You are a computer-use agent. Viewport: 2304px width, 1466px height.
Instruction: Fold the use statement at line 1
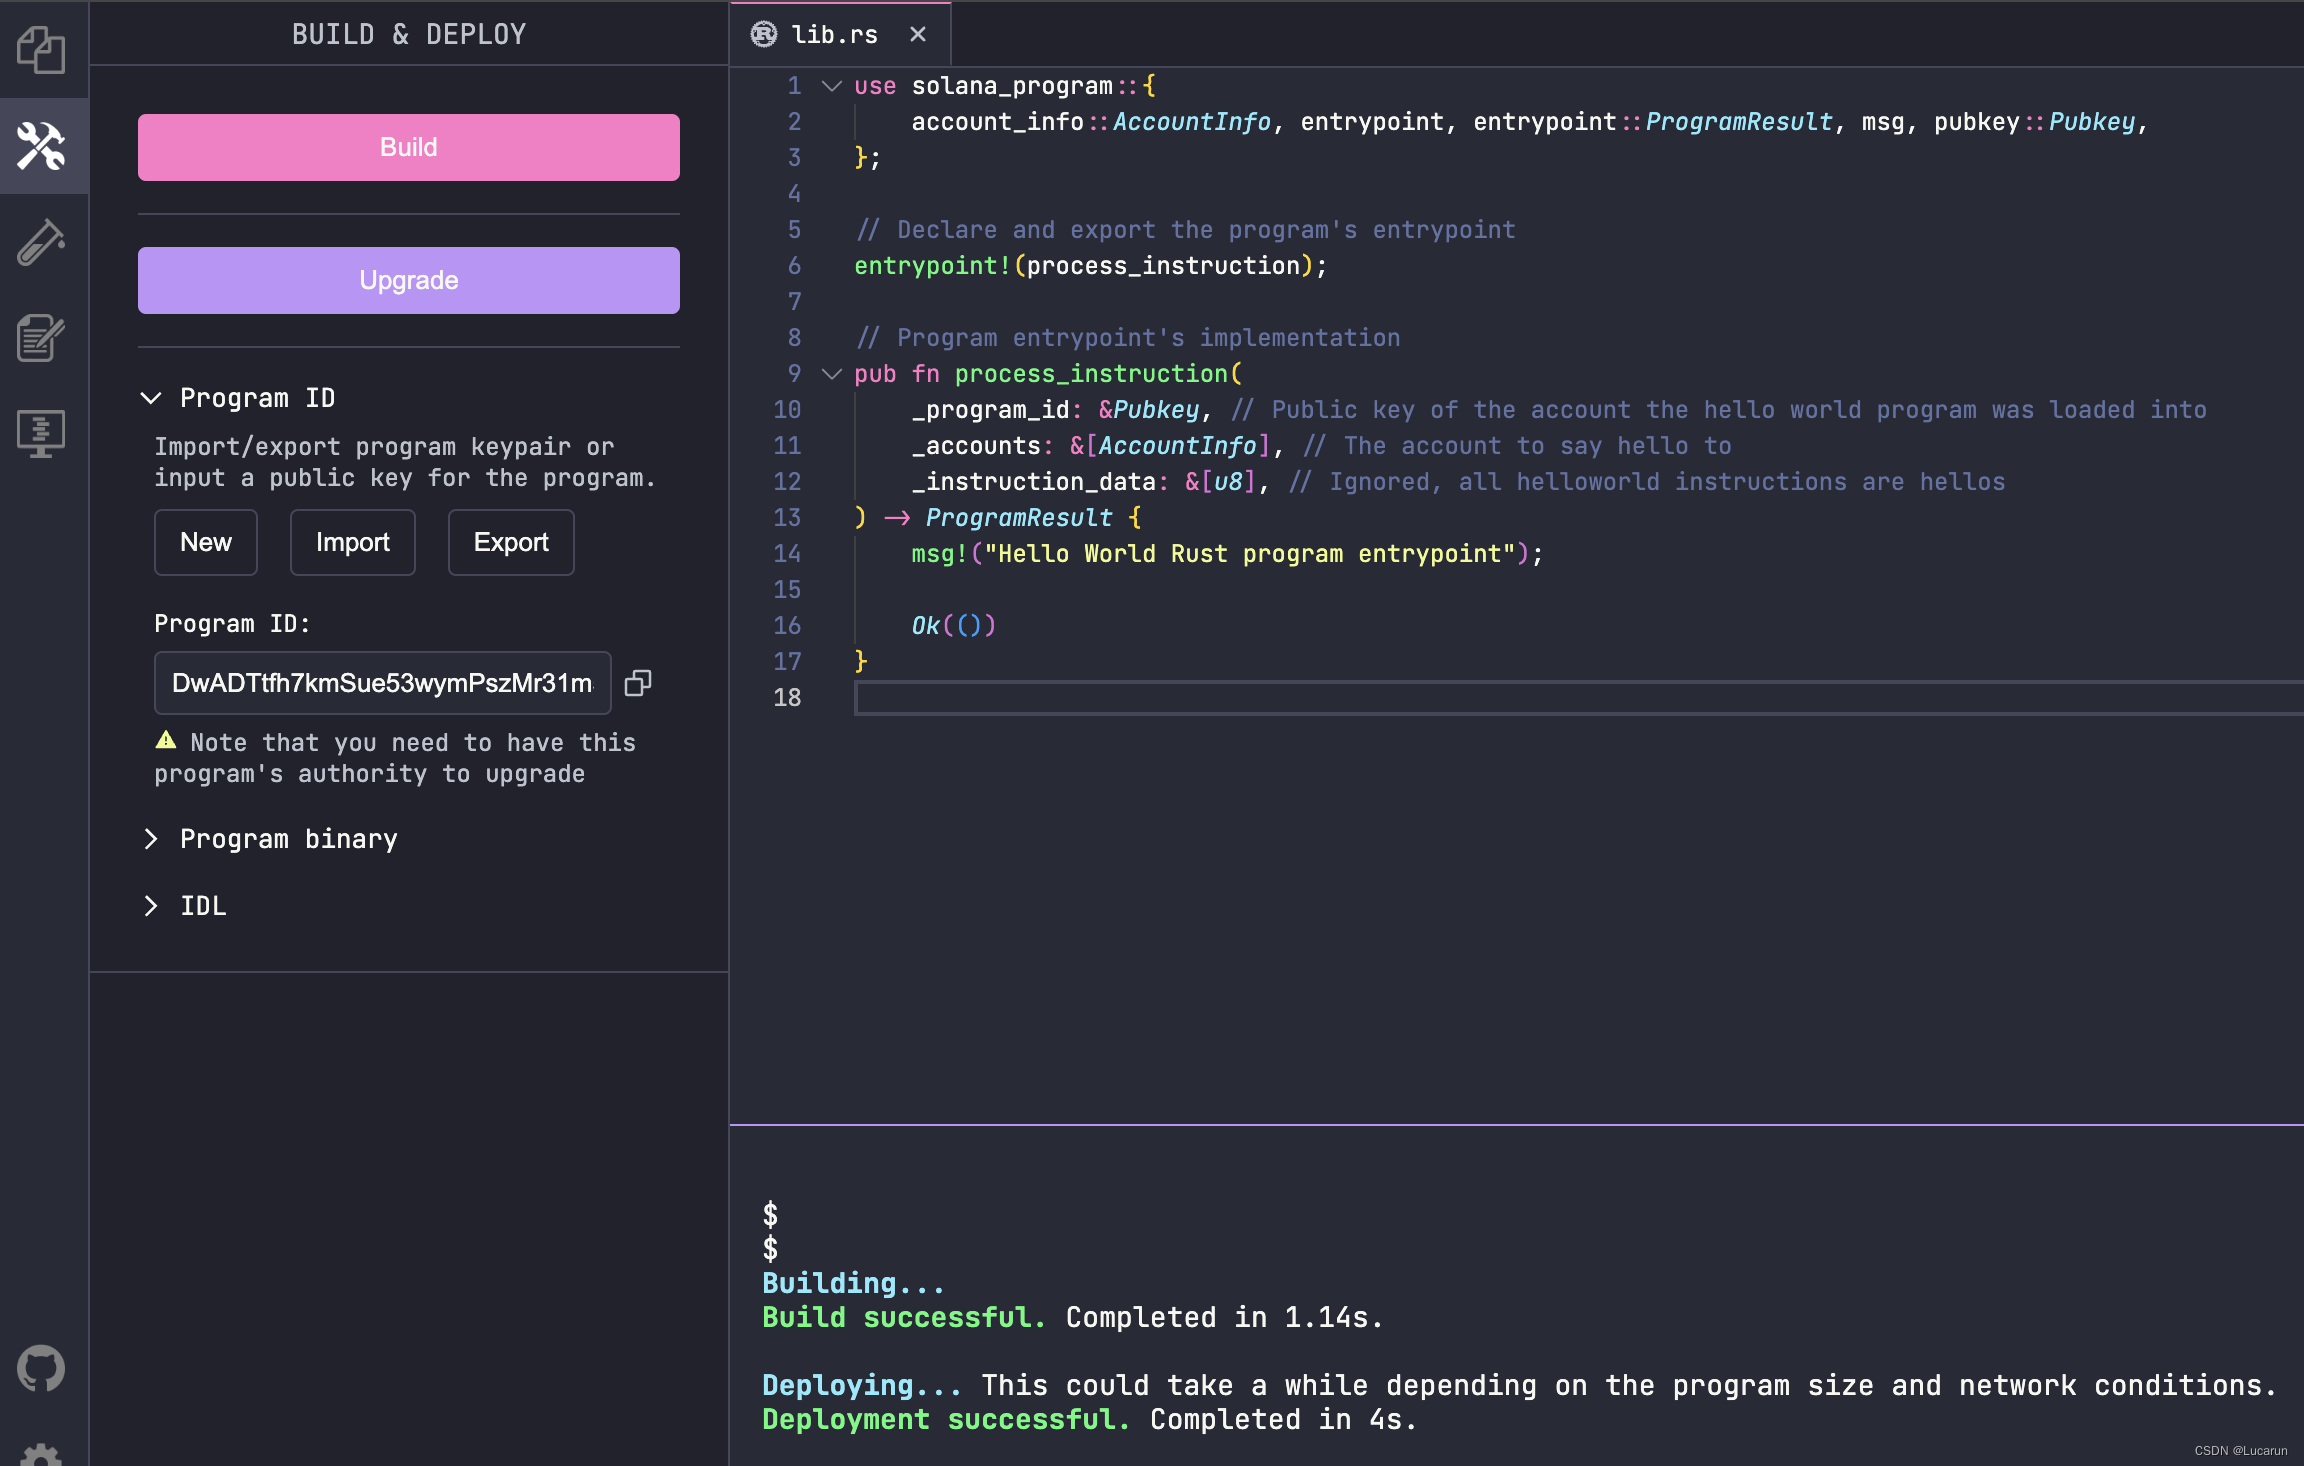click(x=831, y=86)
